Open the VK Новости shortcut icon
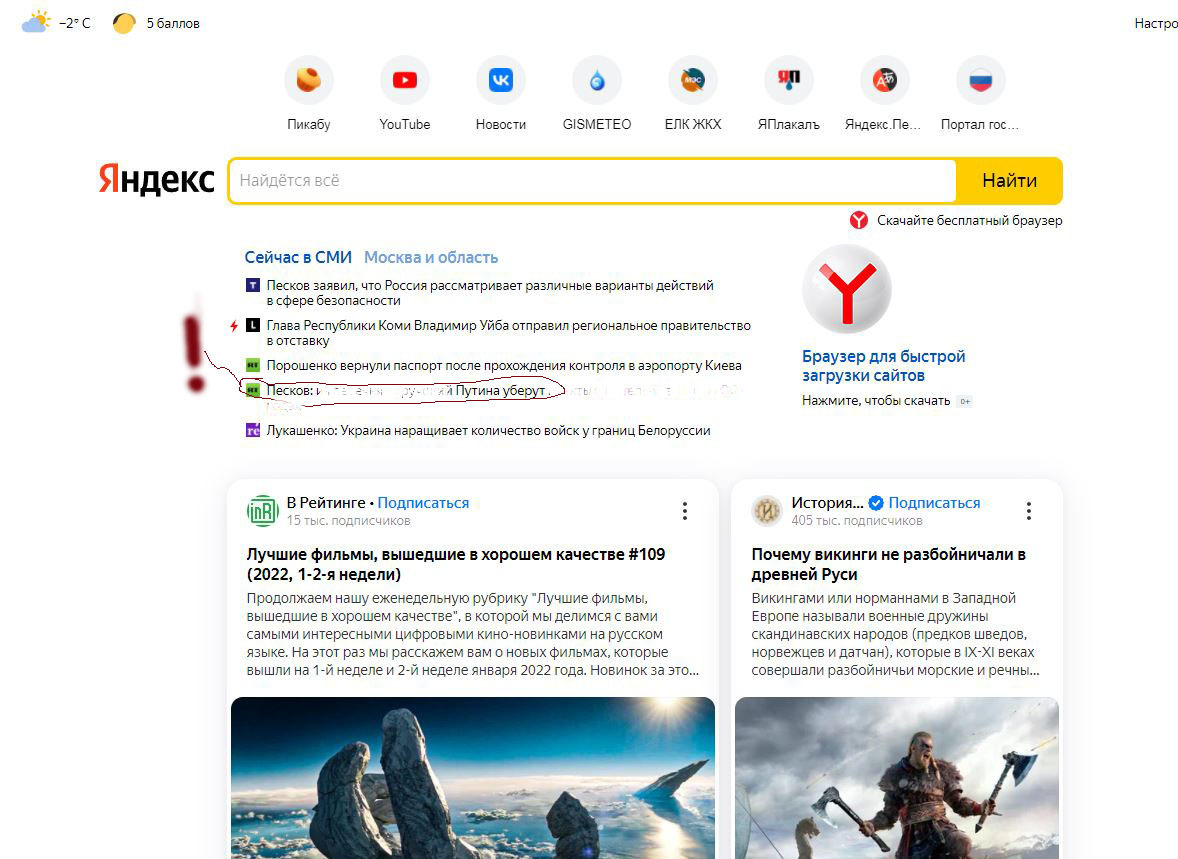1178x859 pixels. [x=501, y=80]
